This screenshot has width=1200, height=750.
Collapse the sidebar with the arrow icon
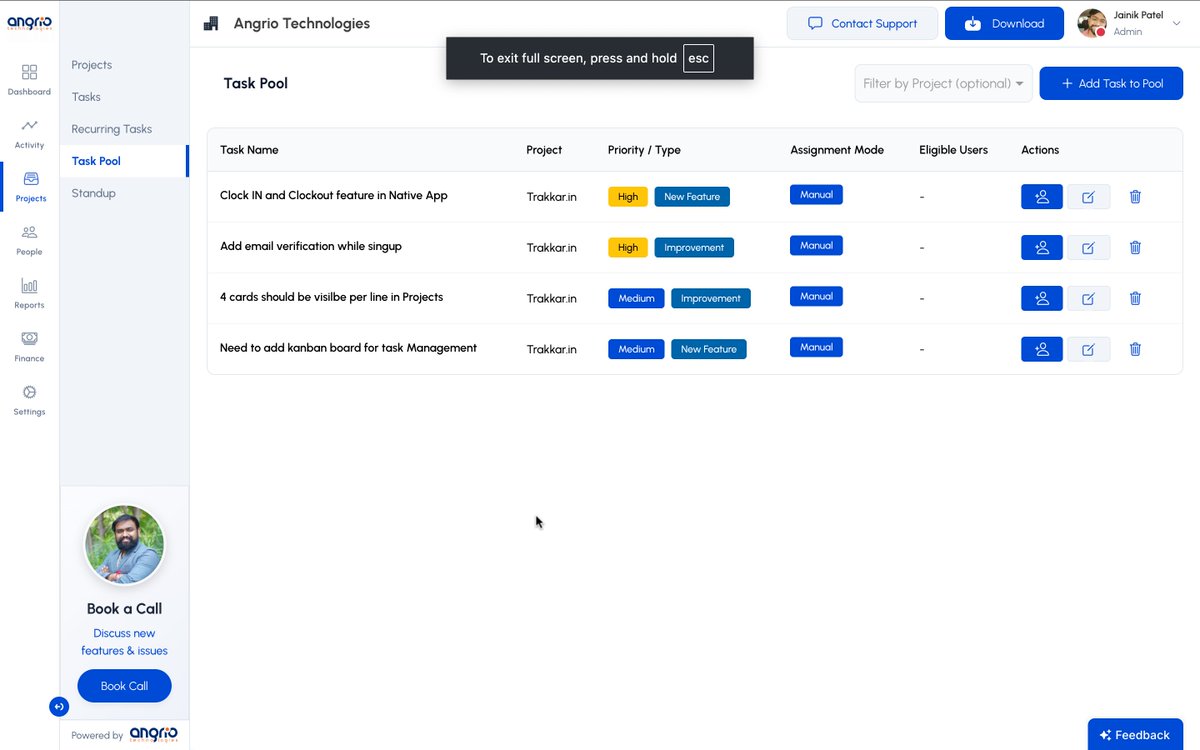point(59,707)
